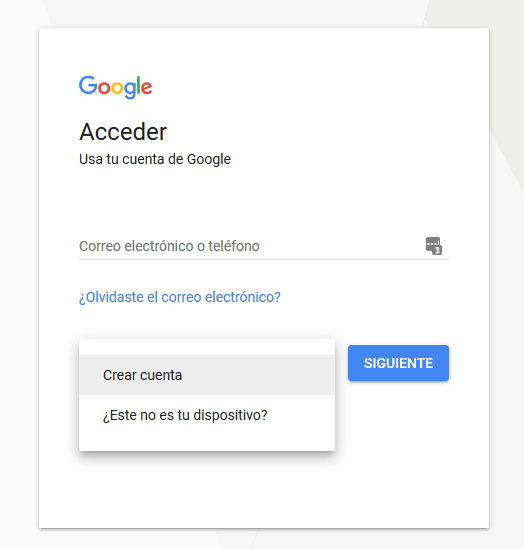Open the autofill key icon with badge 3
524x549 pixels.
point(434,246)
